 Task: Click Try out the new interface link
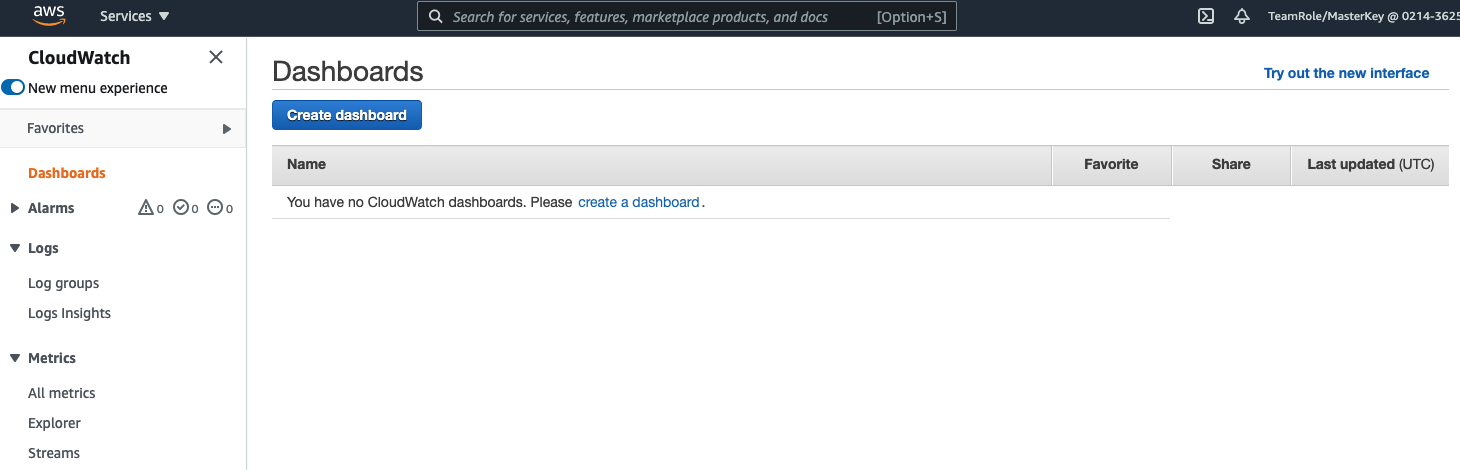(1346, 73)
